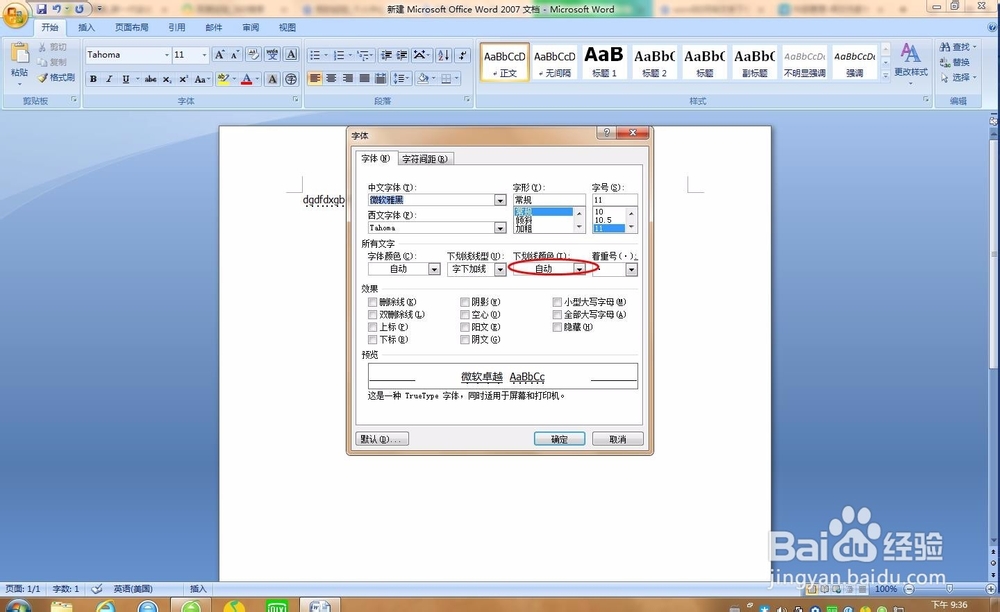Open the 插入 ribbon tab
Viewport: 1000px width, 612px height.
click(x=86, y=27)
